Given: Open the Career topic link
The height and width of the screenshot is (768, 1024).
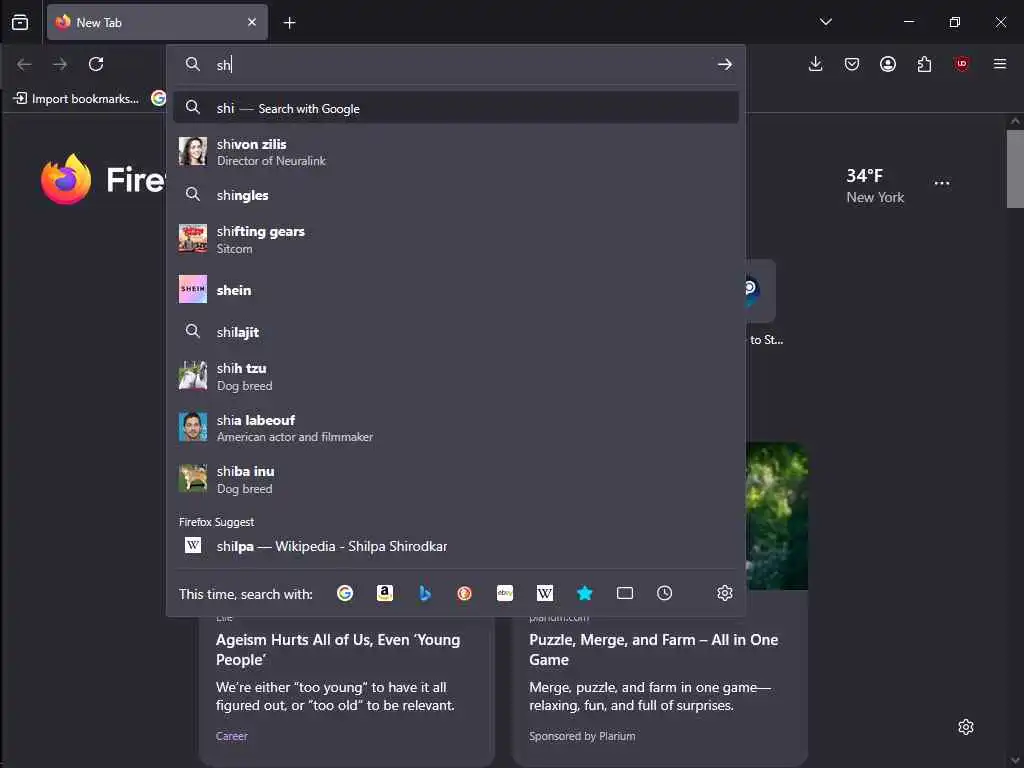Looking at the screenshot, I should click(x=232, y=736).
